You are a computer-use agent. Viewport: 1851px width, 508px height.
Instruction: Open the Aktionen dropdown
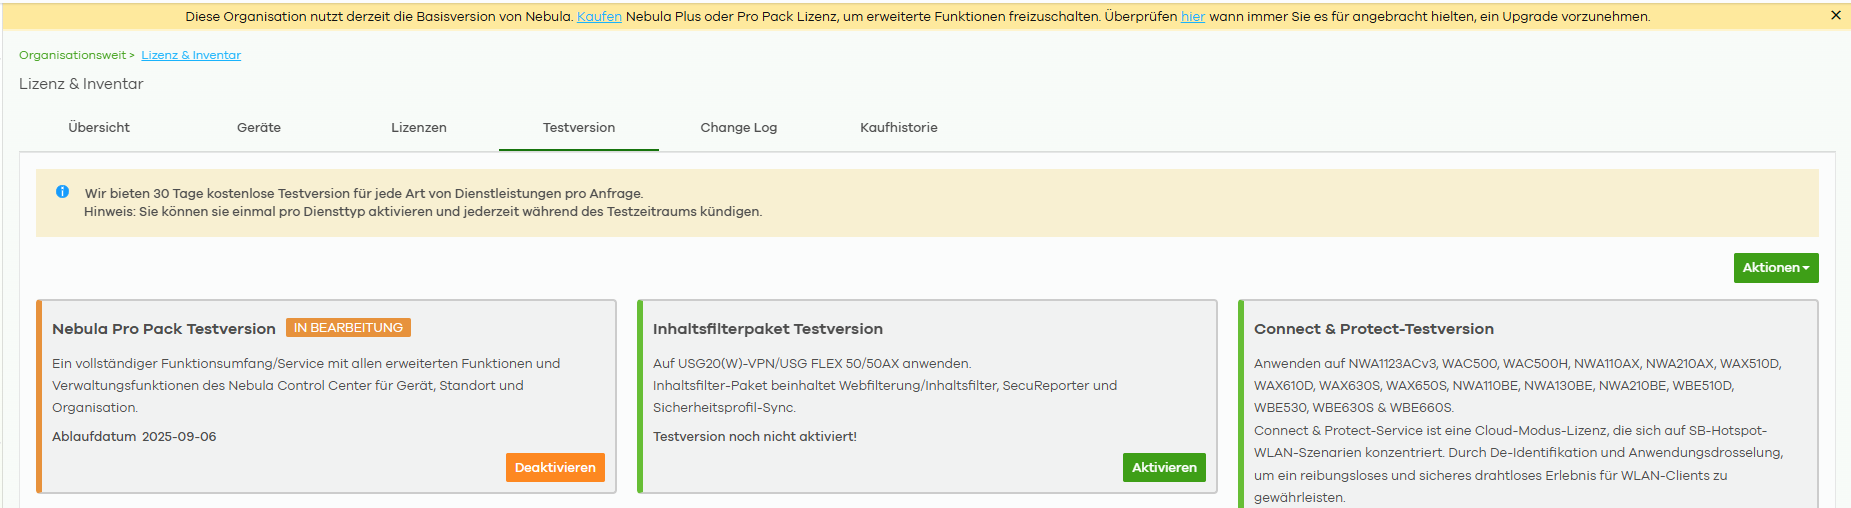point(1775,268)
